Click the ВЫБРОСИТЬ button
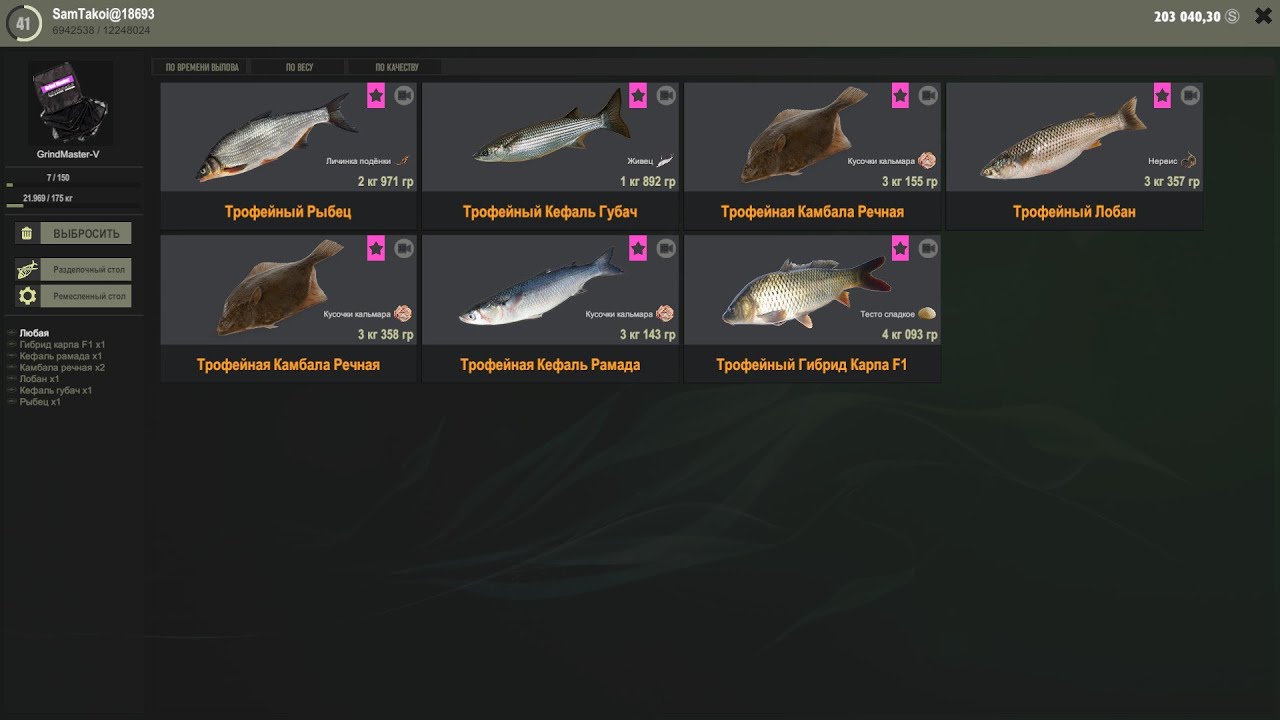Image resolution: width=1280 pixels, height=720 pixels. click(86, 233)
